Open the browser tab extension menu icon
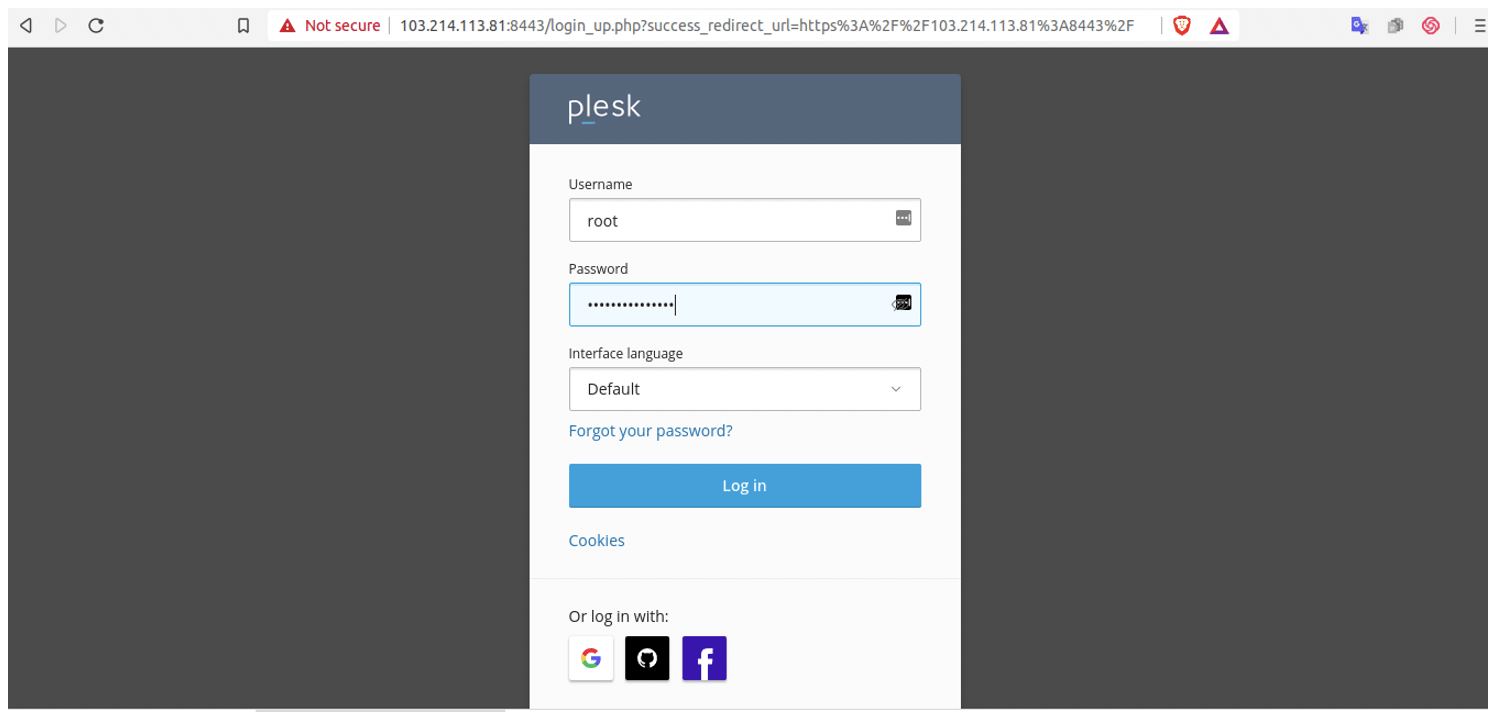This screenshot has width=1498, height=716. click(1394, 25)
